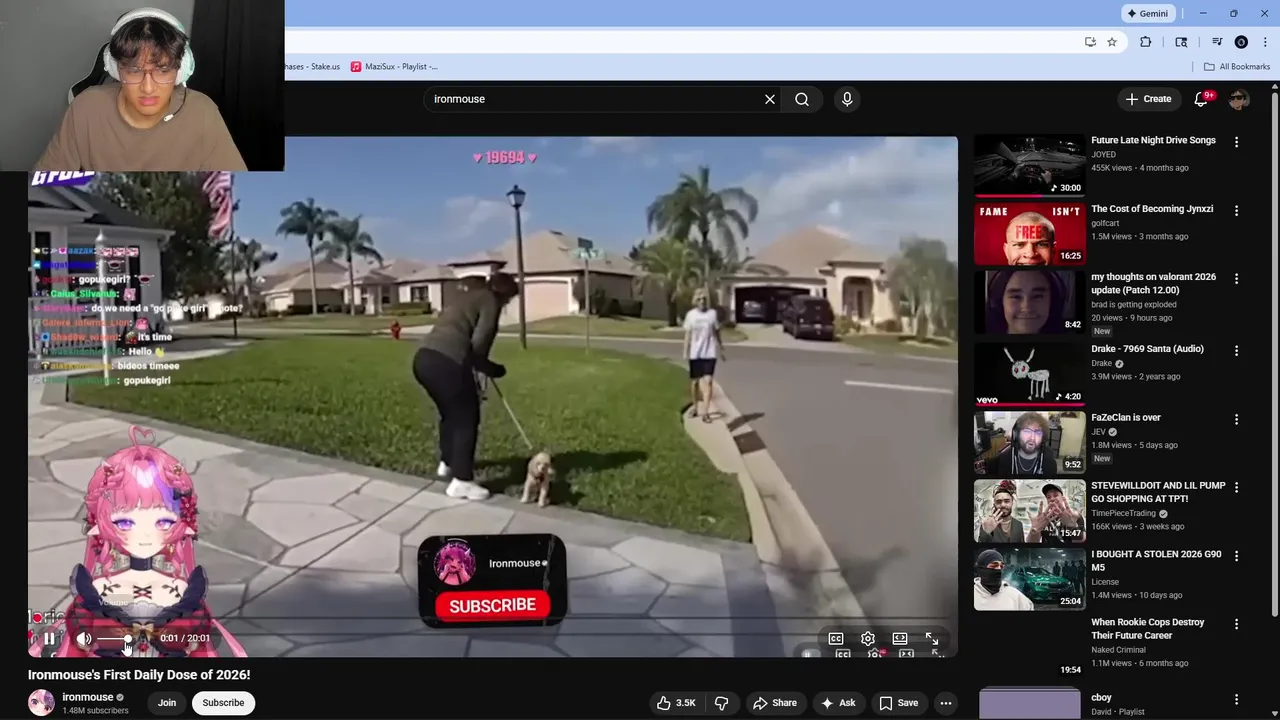Open options for Rookie Cops video
The image size is (1280, 720).
[1236, 623]
